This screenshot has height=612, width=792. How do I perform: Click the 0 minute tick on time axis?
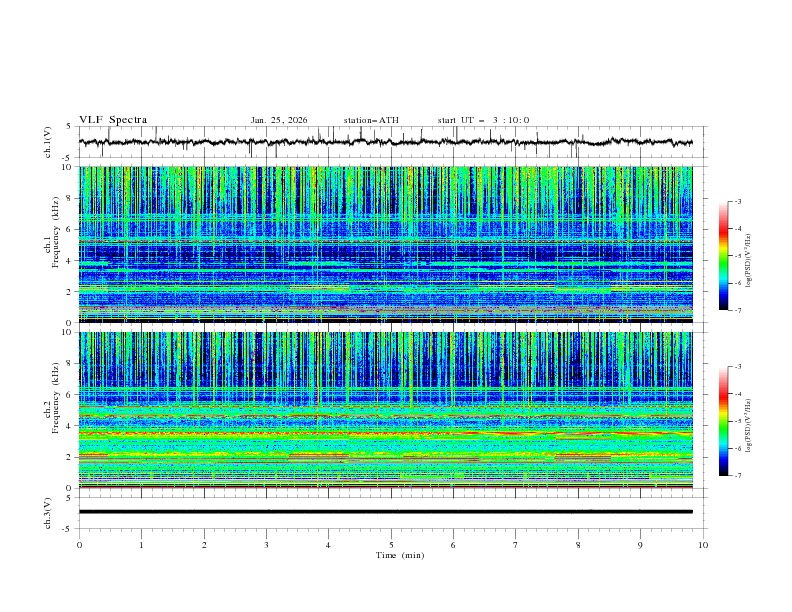click(x=79, y=545)
